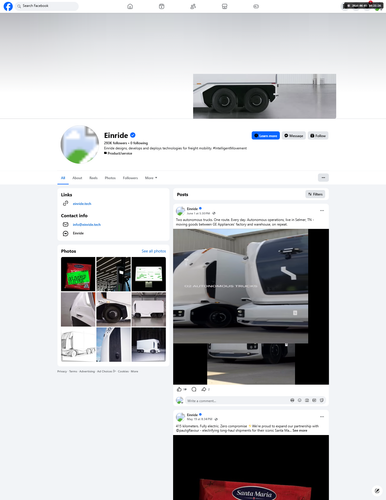Open the Santa Maria post image
The width and height of the screenshot is (386, 500).
[x=251, y=467]
